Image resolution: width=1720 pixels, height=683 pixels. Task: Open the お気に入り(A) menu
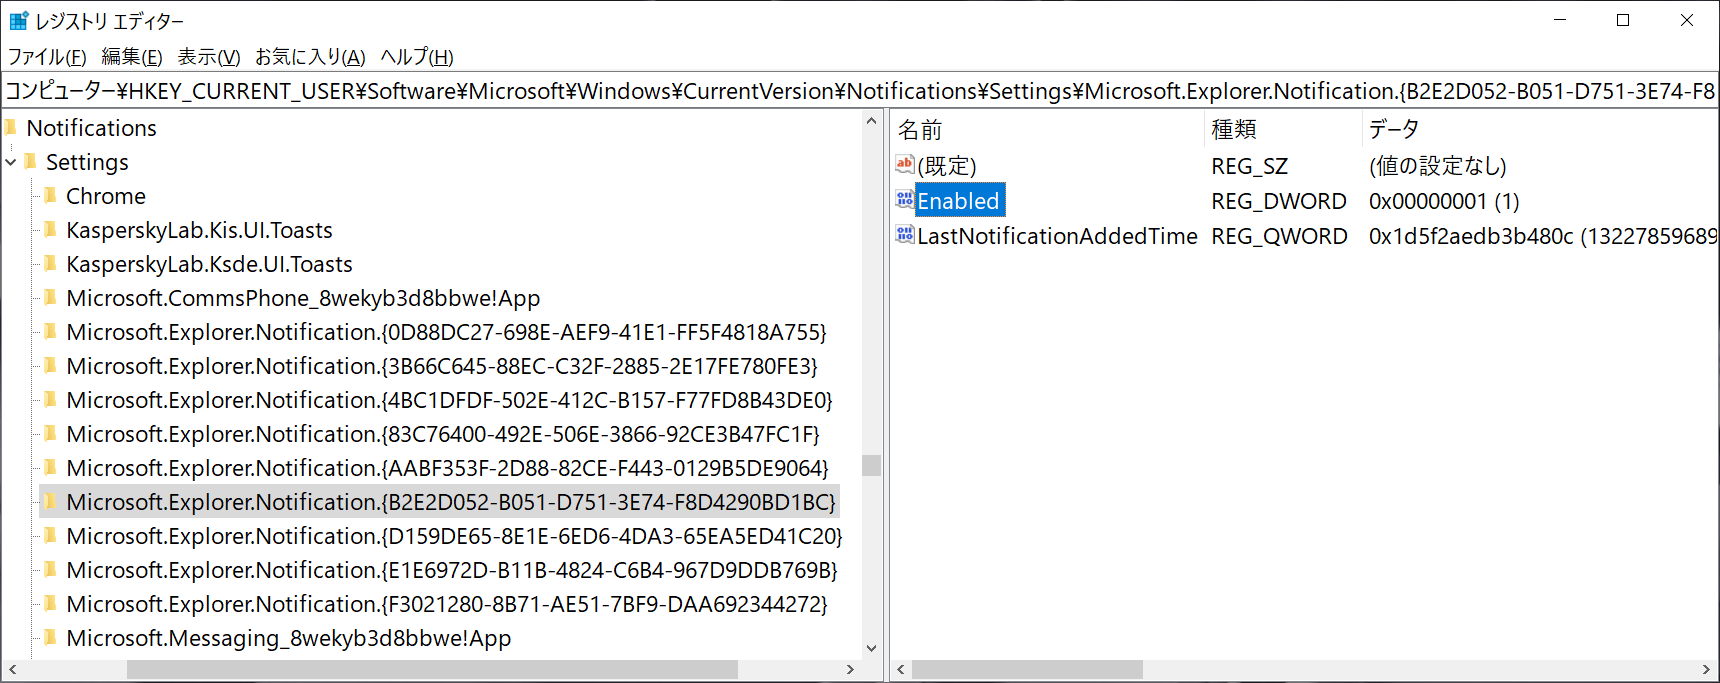tap(310, 57)
